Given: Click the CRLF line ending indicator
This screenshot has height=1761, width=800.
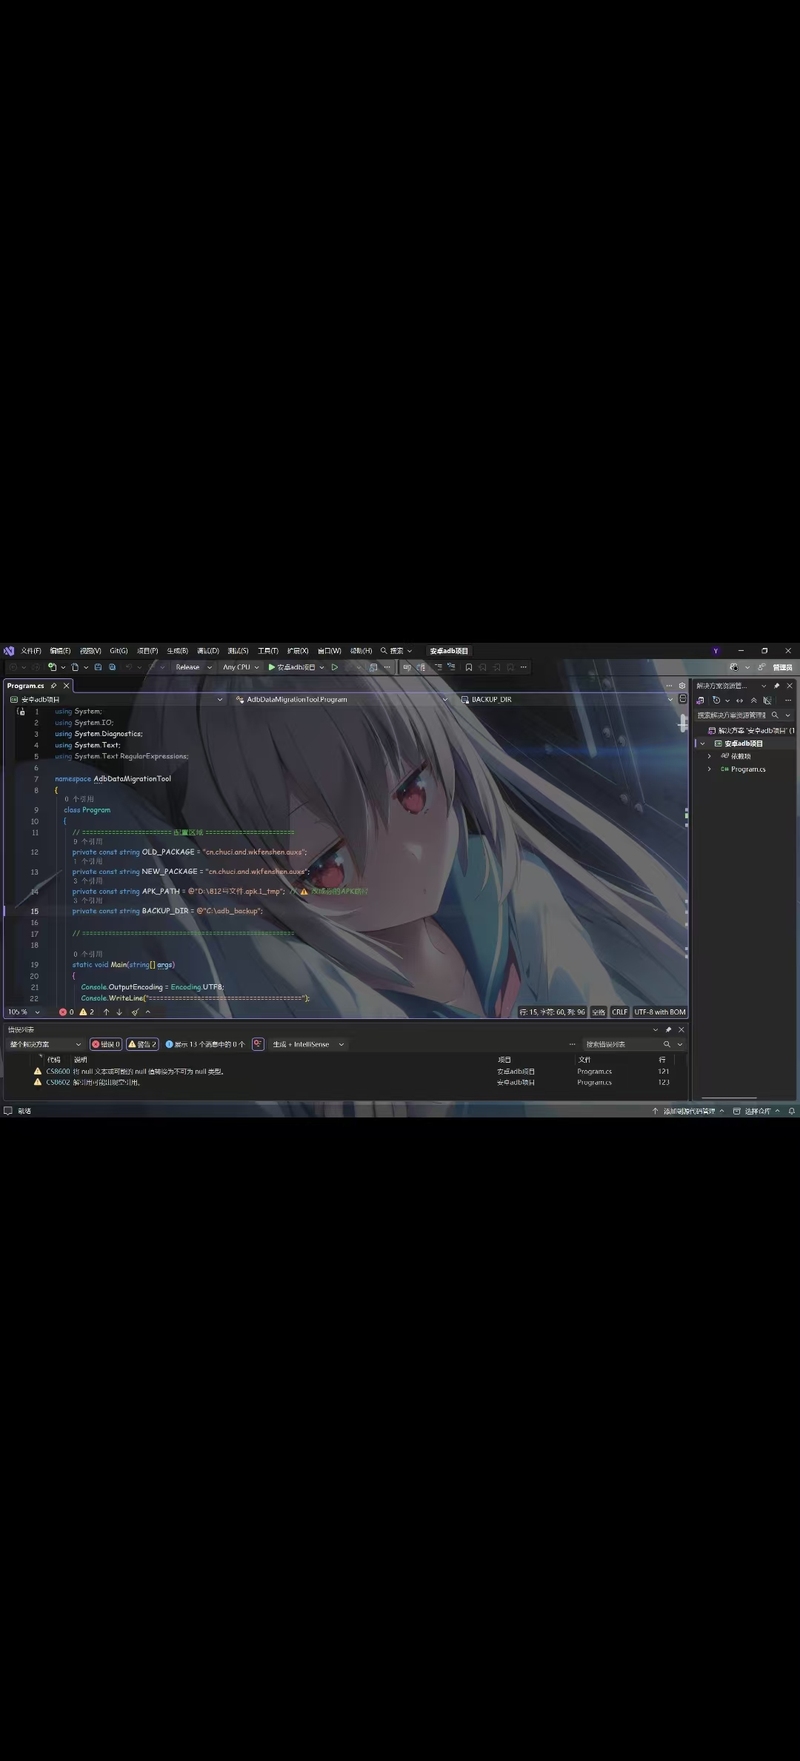Looking at the screenshot, I should click(619, 1012).
